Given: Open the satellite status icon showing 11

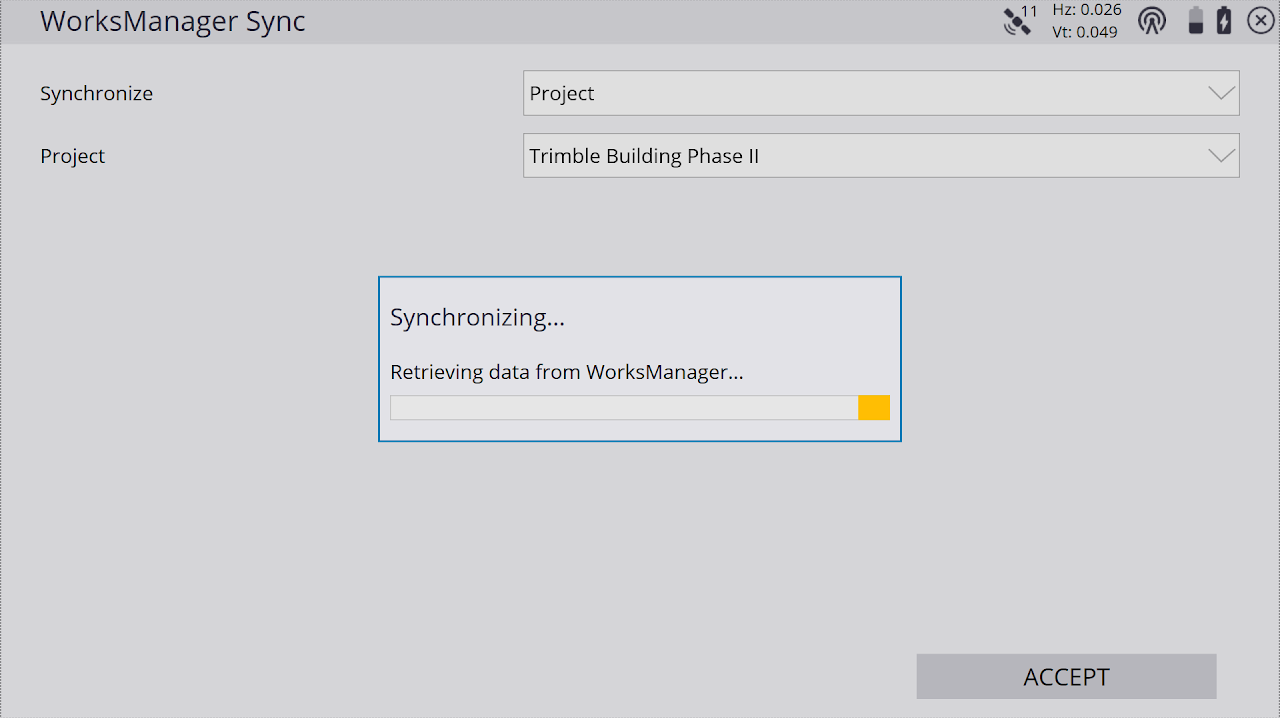Looking at the screenshot, I should click(1021, 21).
